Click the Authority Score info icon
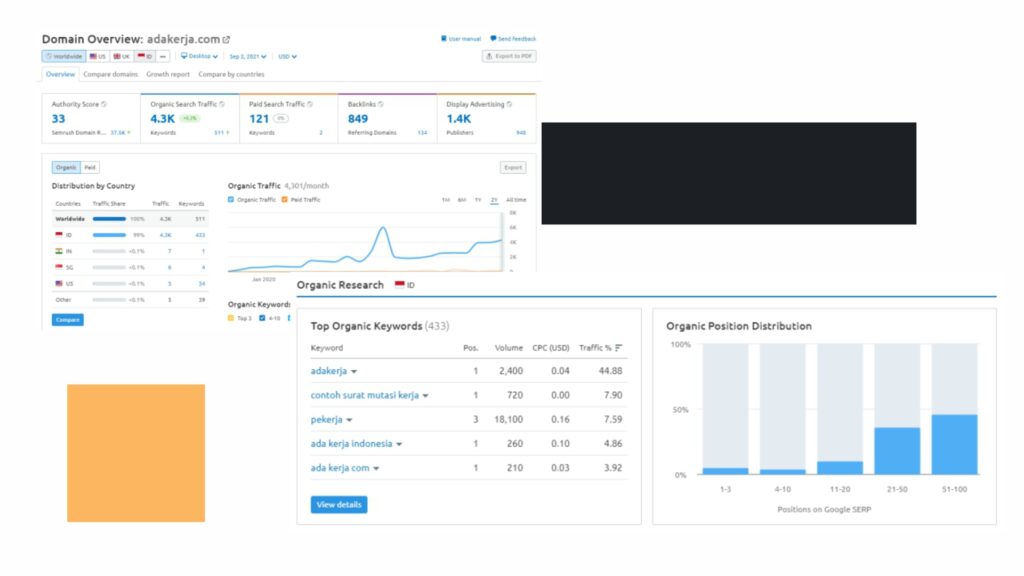The width and height of the screenshot is (1024, 576). pos(104,104)
